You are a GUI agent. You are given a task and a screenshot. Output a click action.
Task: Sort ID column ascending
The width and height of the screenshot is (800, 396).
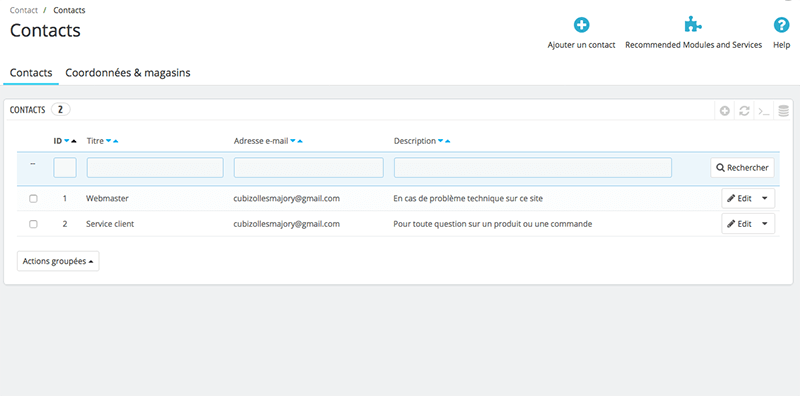[74, 141]
